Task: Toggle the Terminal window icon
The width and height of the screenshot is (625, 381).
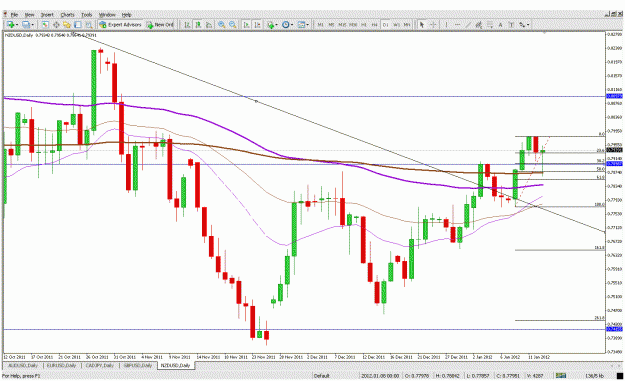Action: [x=78, y=25]
